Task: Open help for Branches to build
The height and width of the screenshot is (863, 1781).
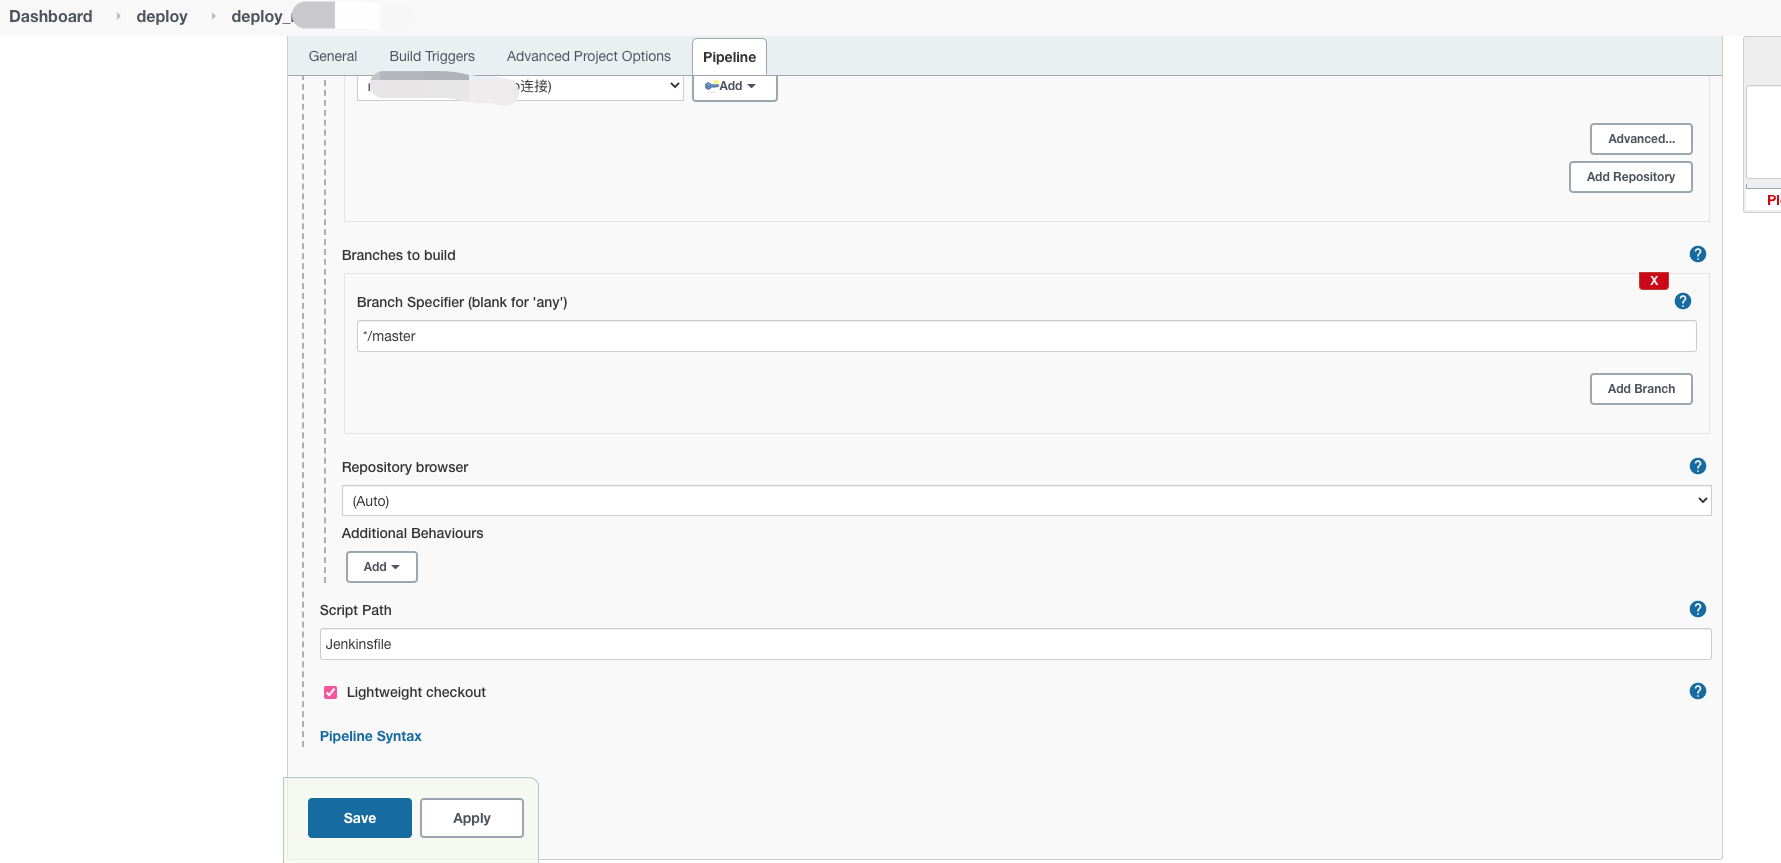Action: [x=1697, y=254]
